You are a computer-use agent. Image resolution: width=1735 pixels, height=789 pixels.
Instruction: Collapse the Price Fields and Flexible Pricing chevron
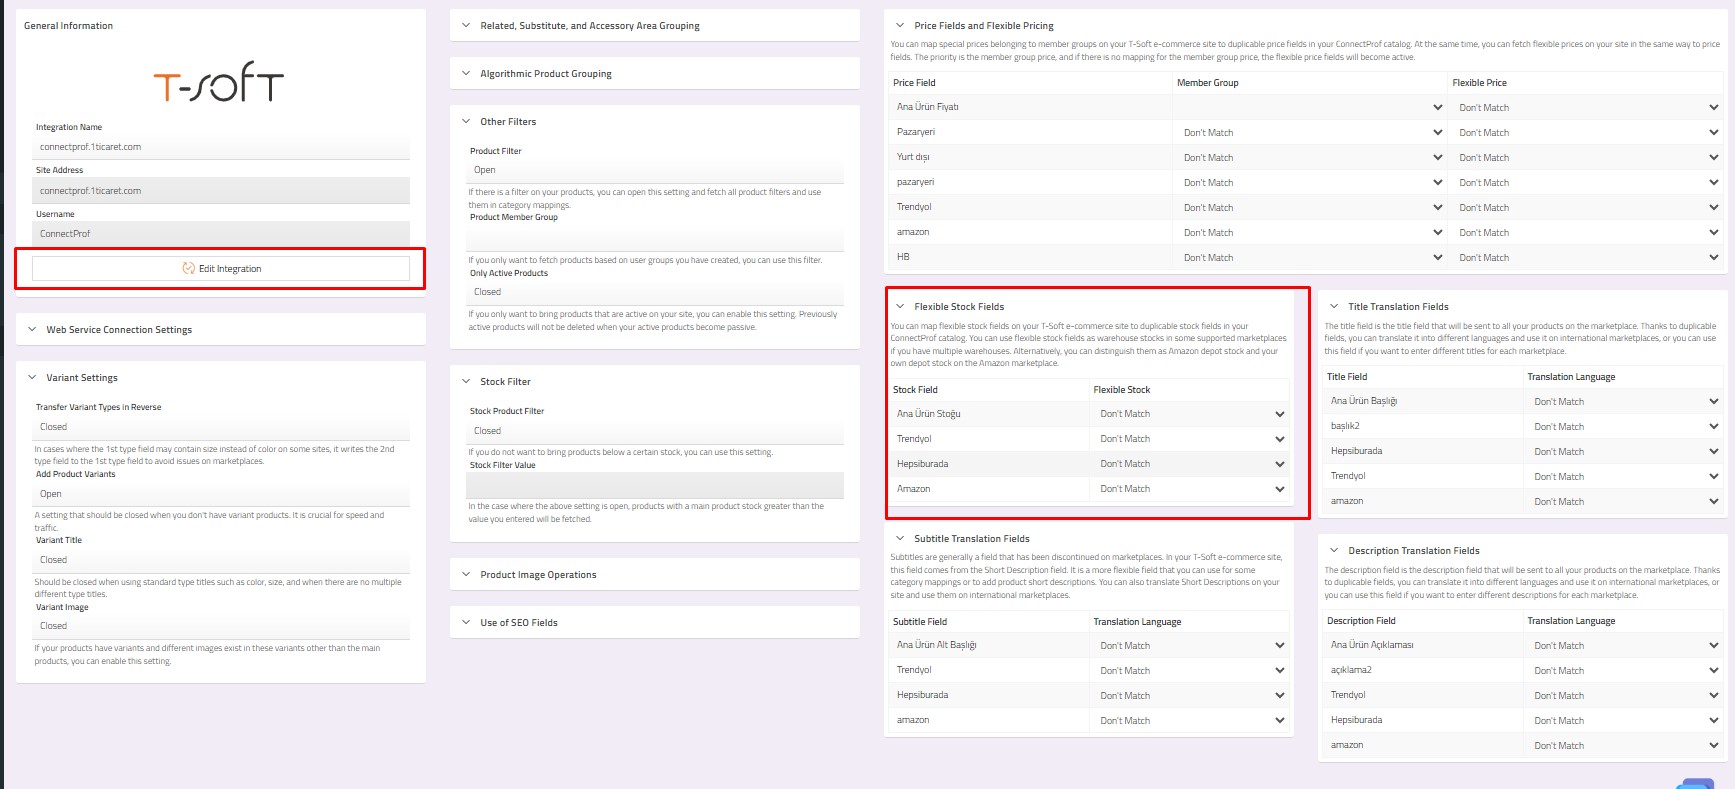point(900,26)
